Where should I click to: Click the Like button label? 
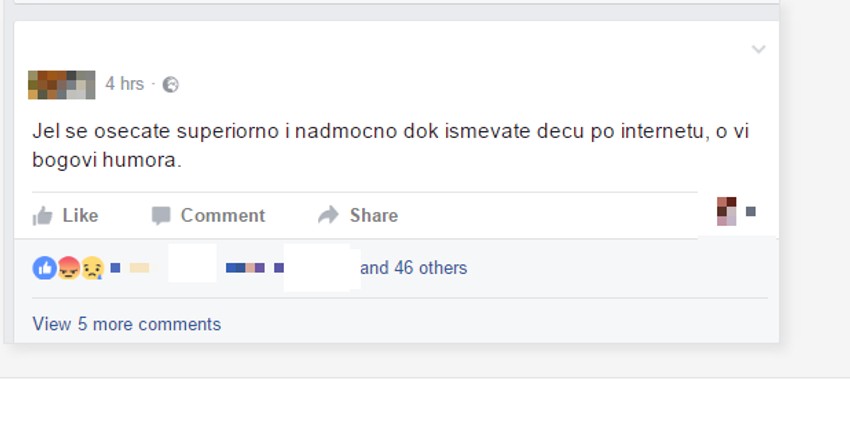click(80, 215)
